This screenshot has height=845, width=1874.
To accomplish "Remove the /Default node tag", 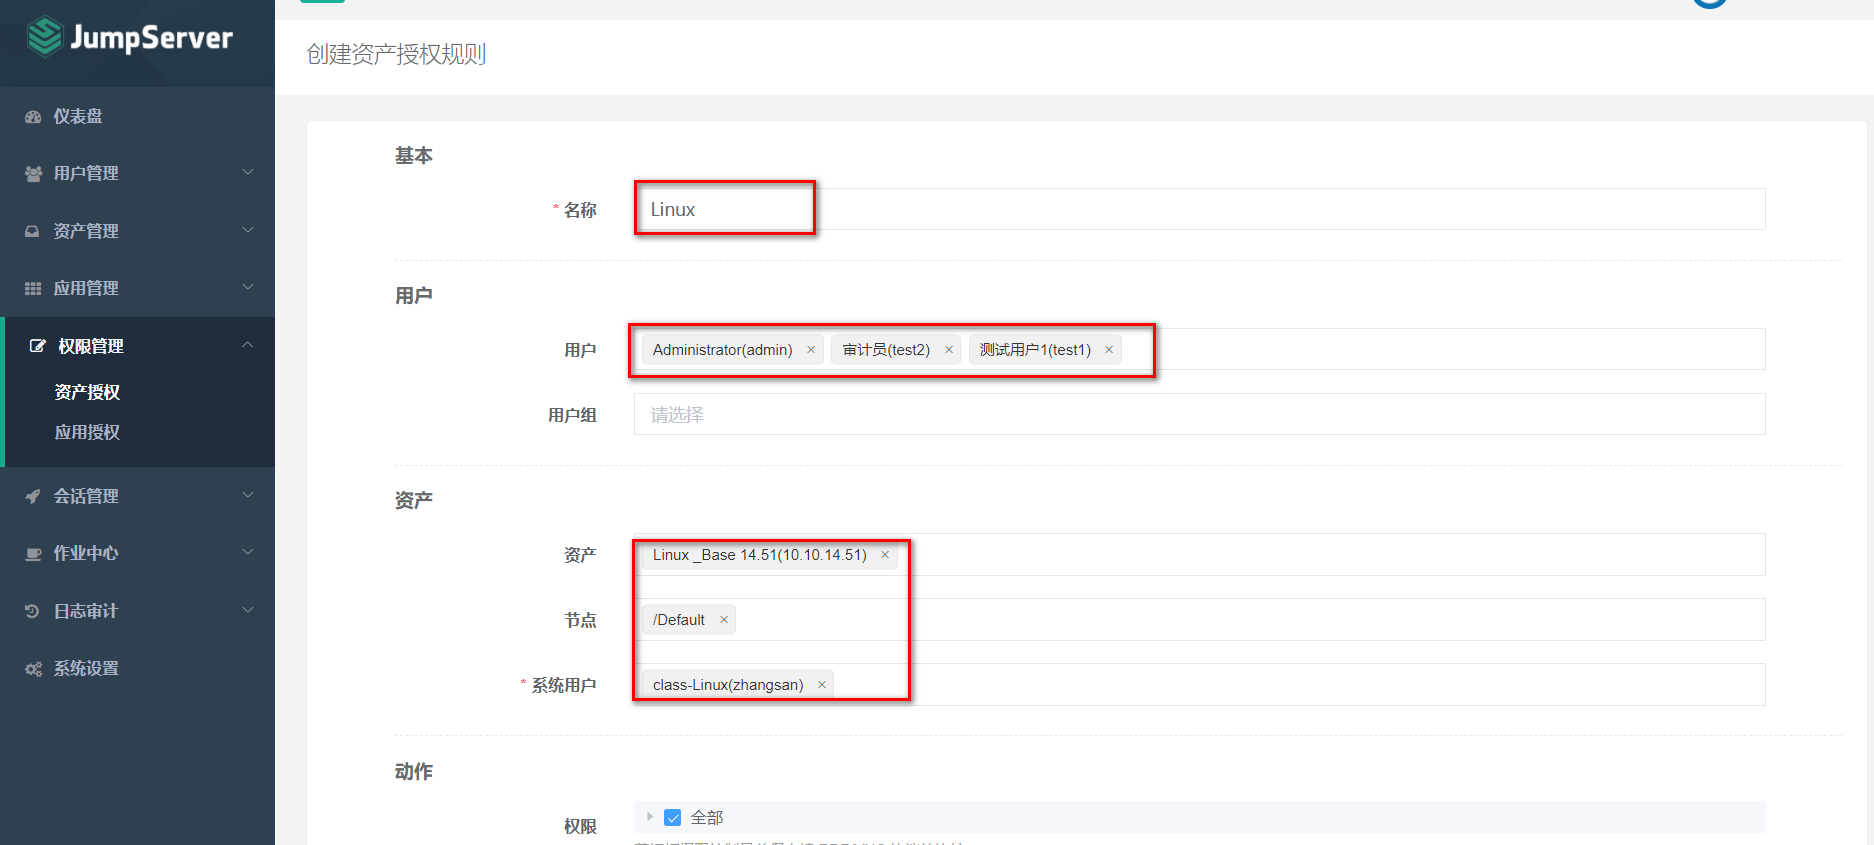I will tap(724, 620).
